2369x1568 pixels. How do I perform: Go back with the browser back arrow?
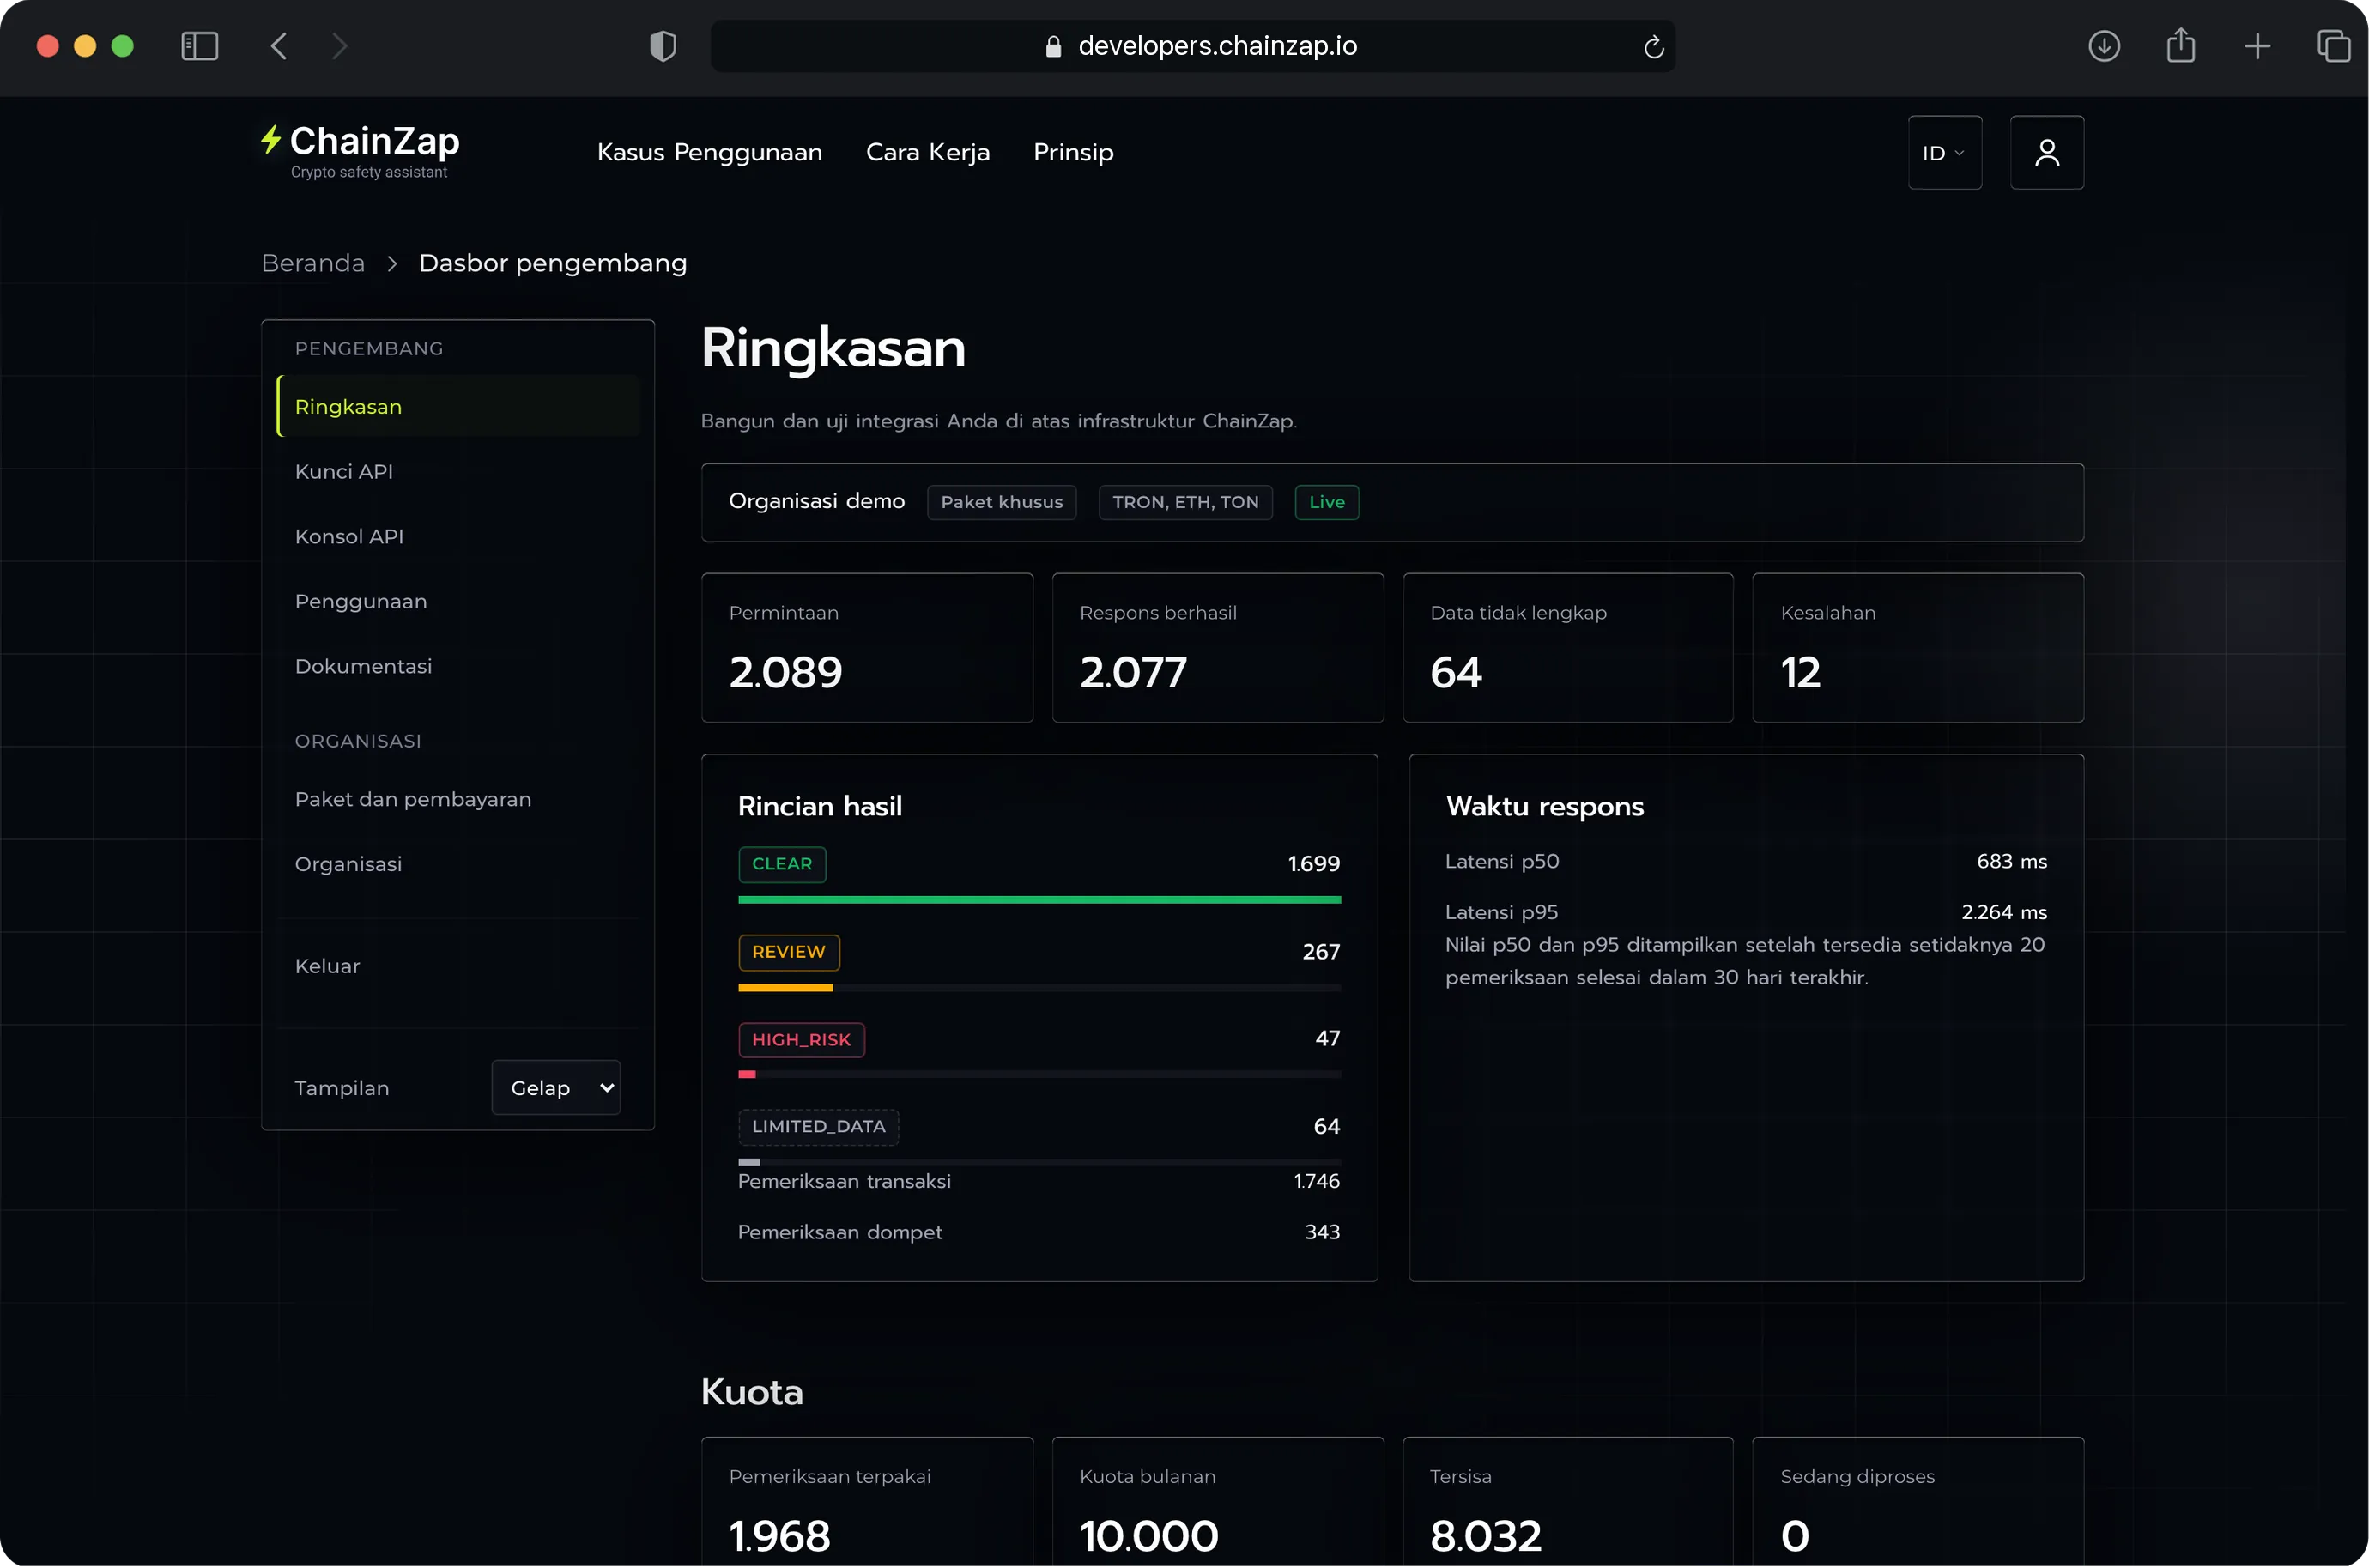(279, 46)
